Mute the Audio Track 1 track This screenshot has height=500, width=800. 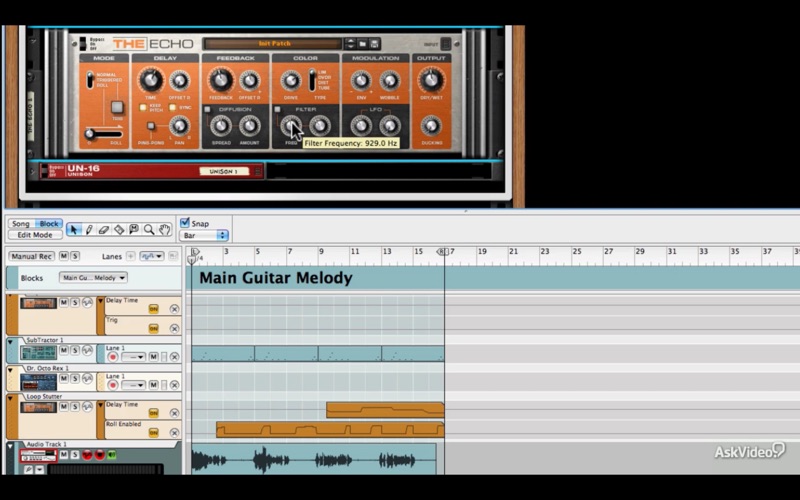point(64,455)
